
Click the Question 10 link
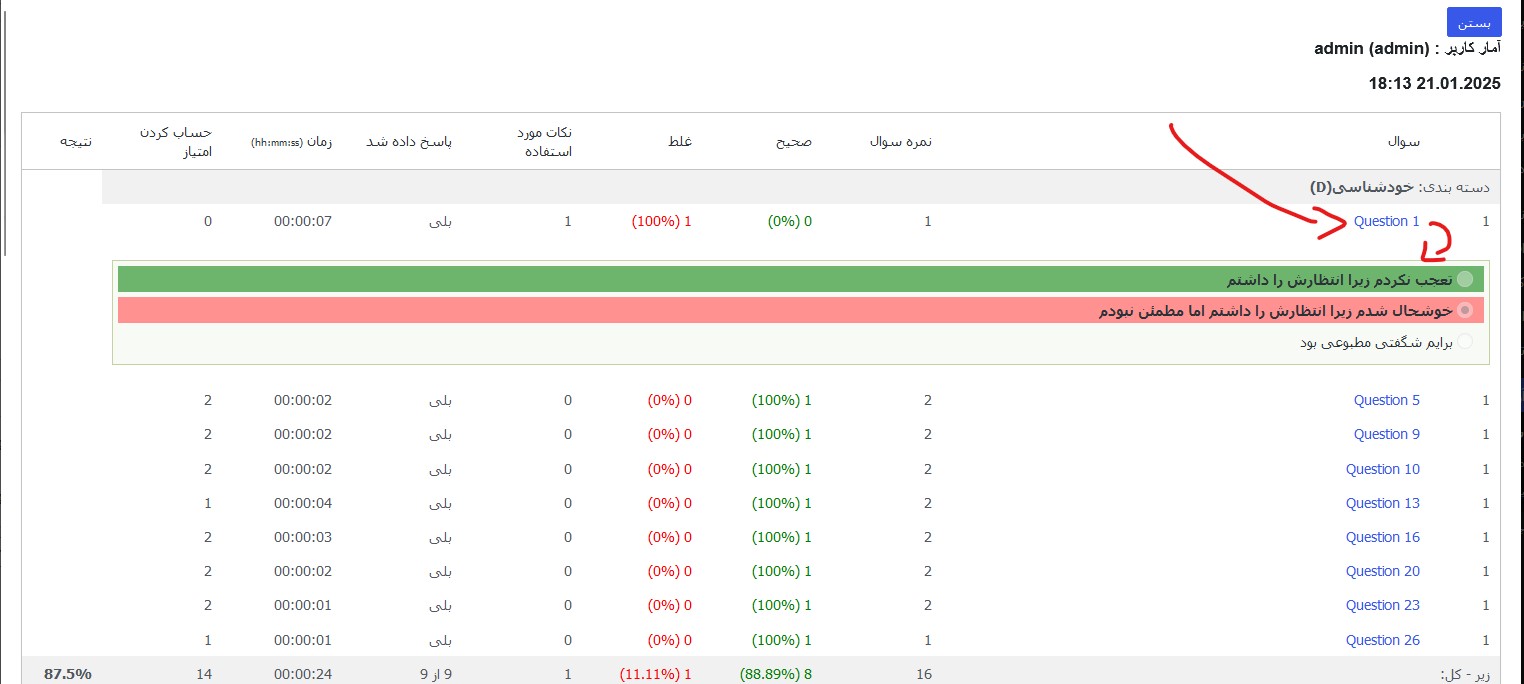tap(1382, 469)
